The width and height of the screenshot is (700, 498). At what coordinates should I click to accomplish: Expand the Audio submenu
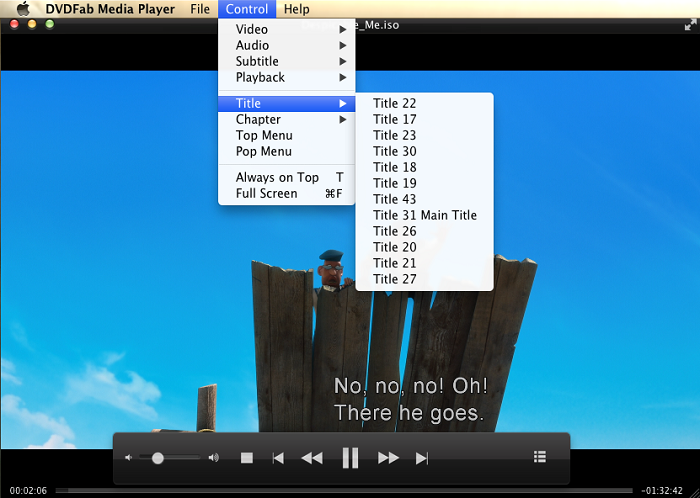click(287, 46)
